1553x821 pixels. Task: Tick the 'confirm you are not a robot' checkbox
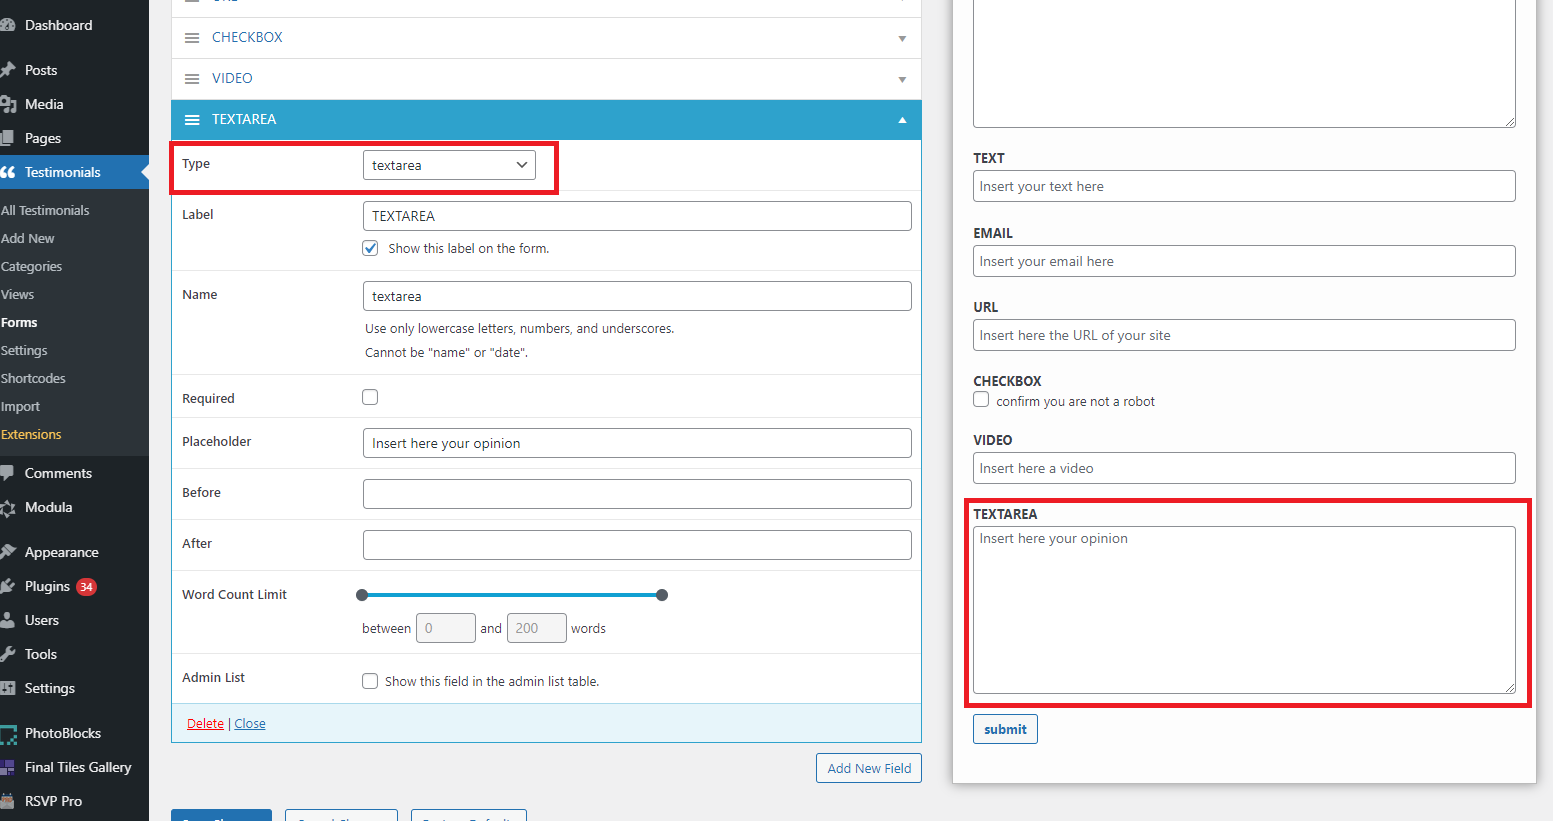point(981,399)
